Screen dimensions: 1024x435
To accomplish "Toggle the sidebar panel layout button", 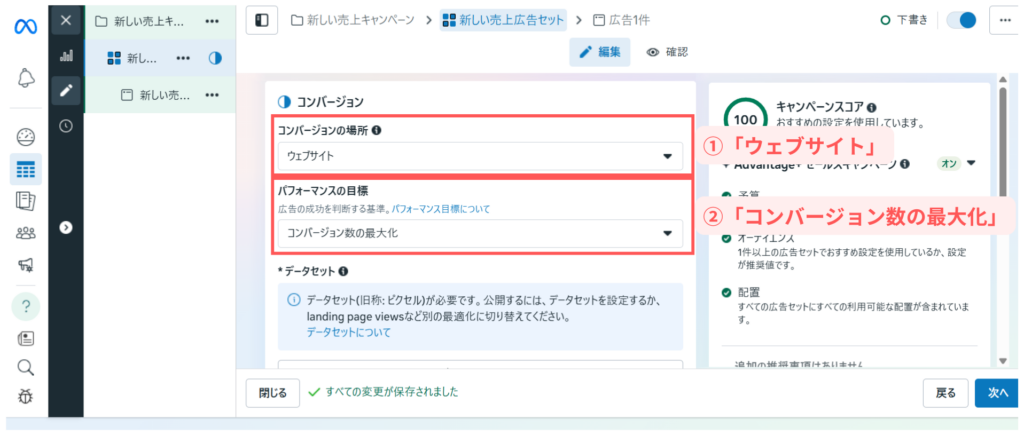I will (261, 20).
